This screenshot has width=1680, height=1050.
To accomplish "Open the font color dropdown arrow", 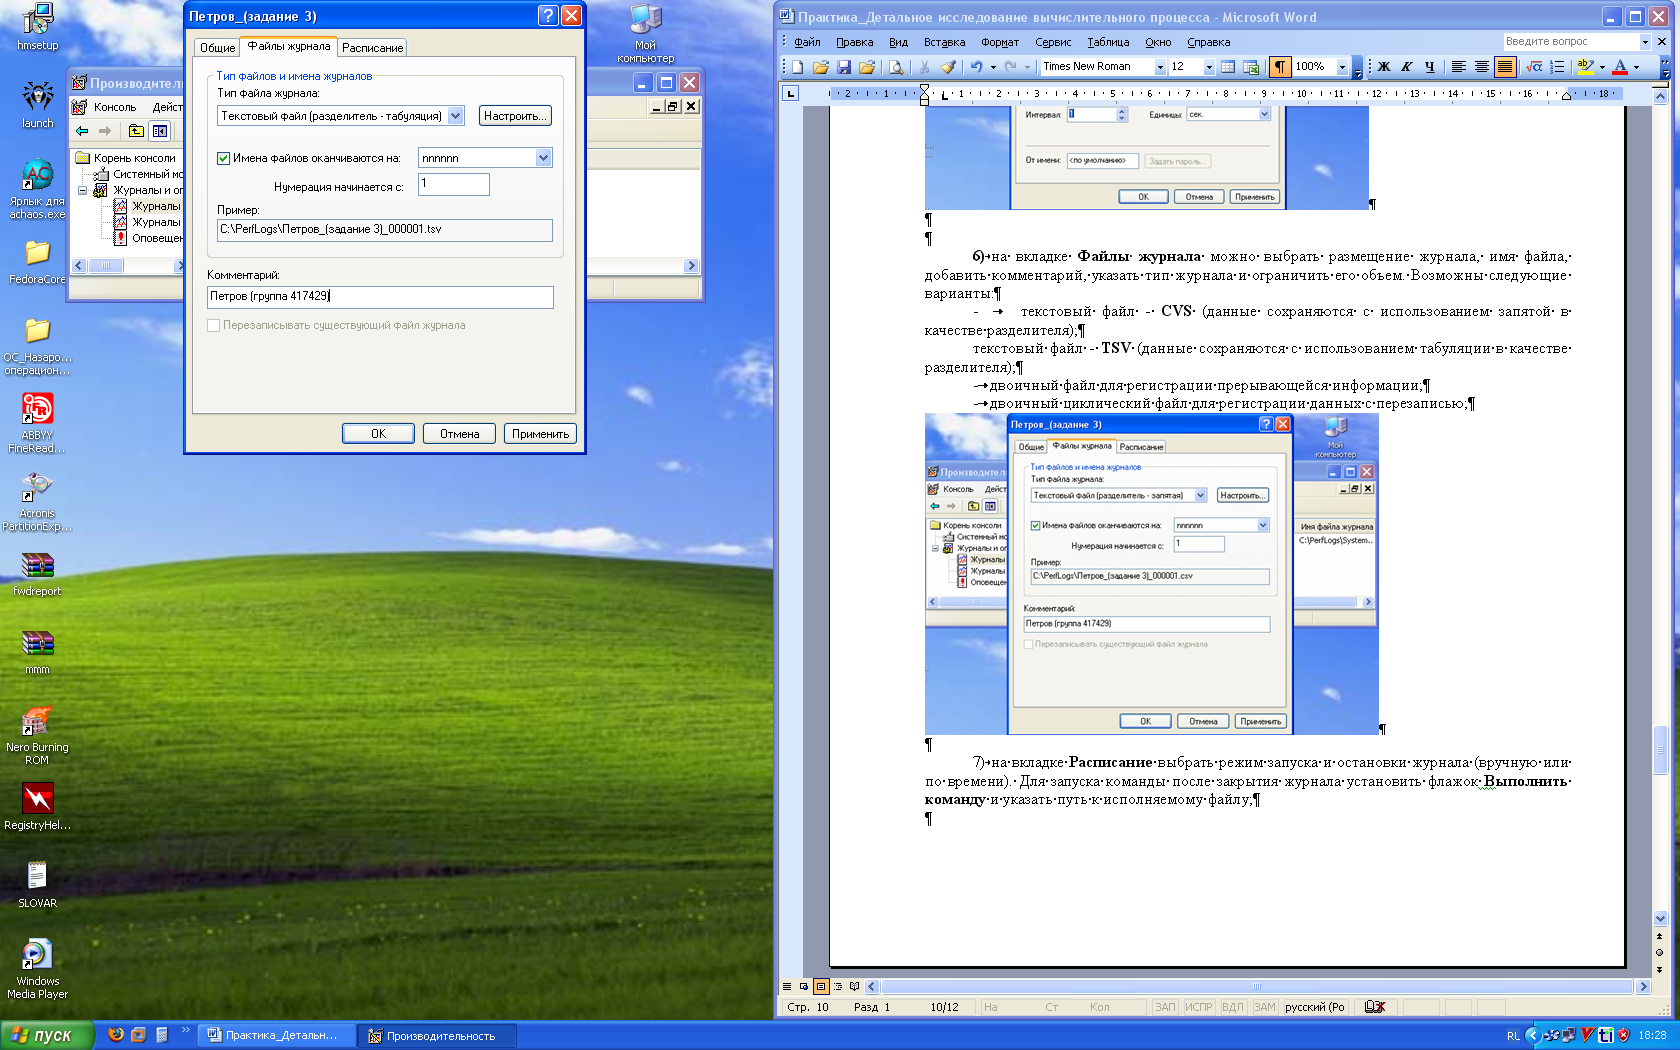I will [x=1636, y=67].
